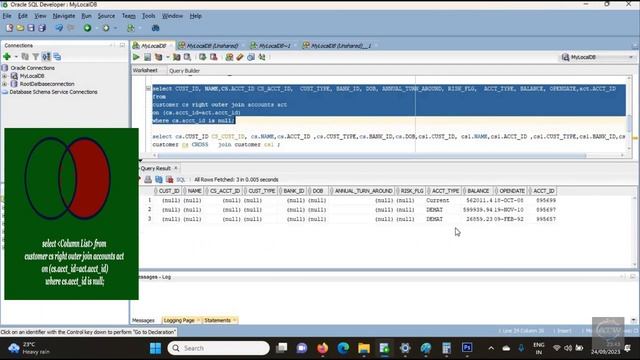Click the Run Script icon
Viewport: 640px width, 360px height.
[x=147, y=57]
